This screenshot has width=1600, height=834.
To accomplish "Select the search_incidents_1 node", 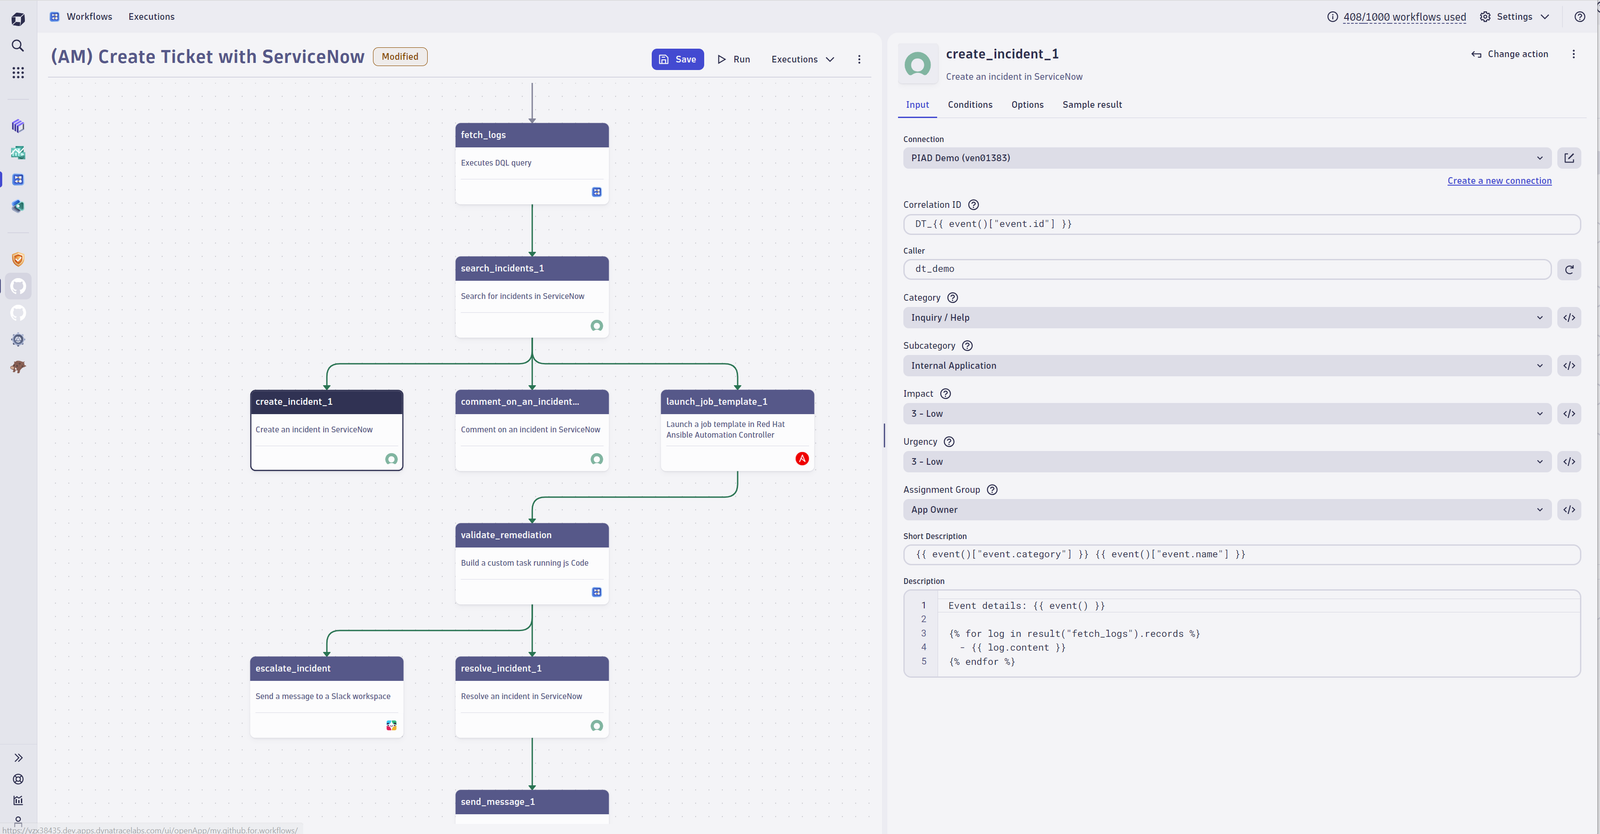I will [532, 297].
